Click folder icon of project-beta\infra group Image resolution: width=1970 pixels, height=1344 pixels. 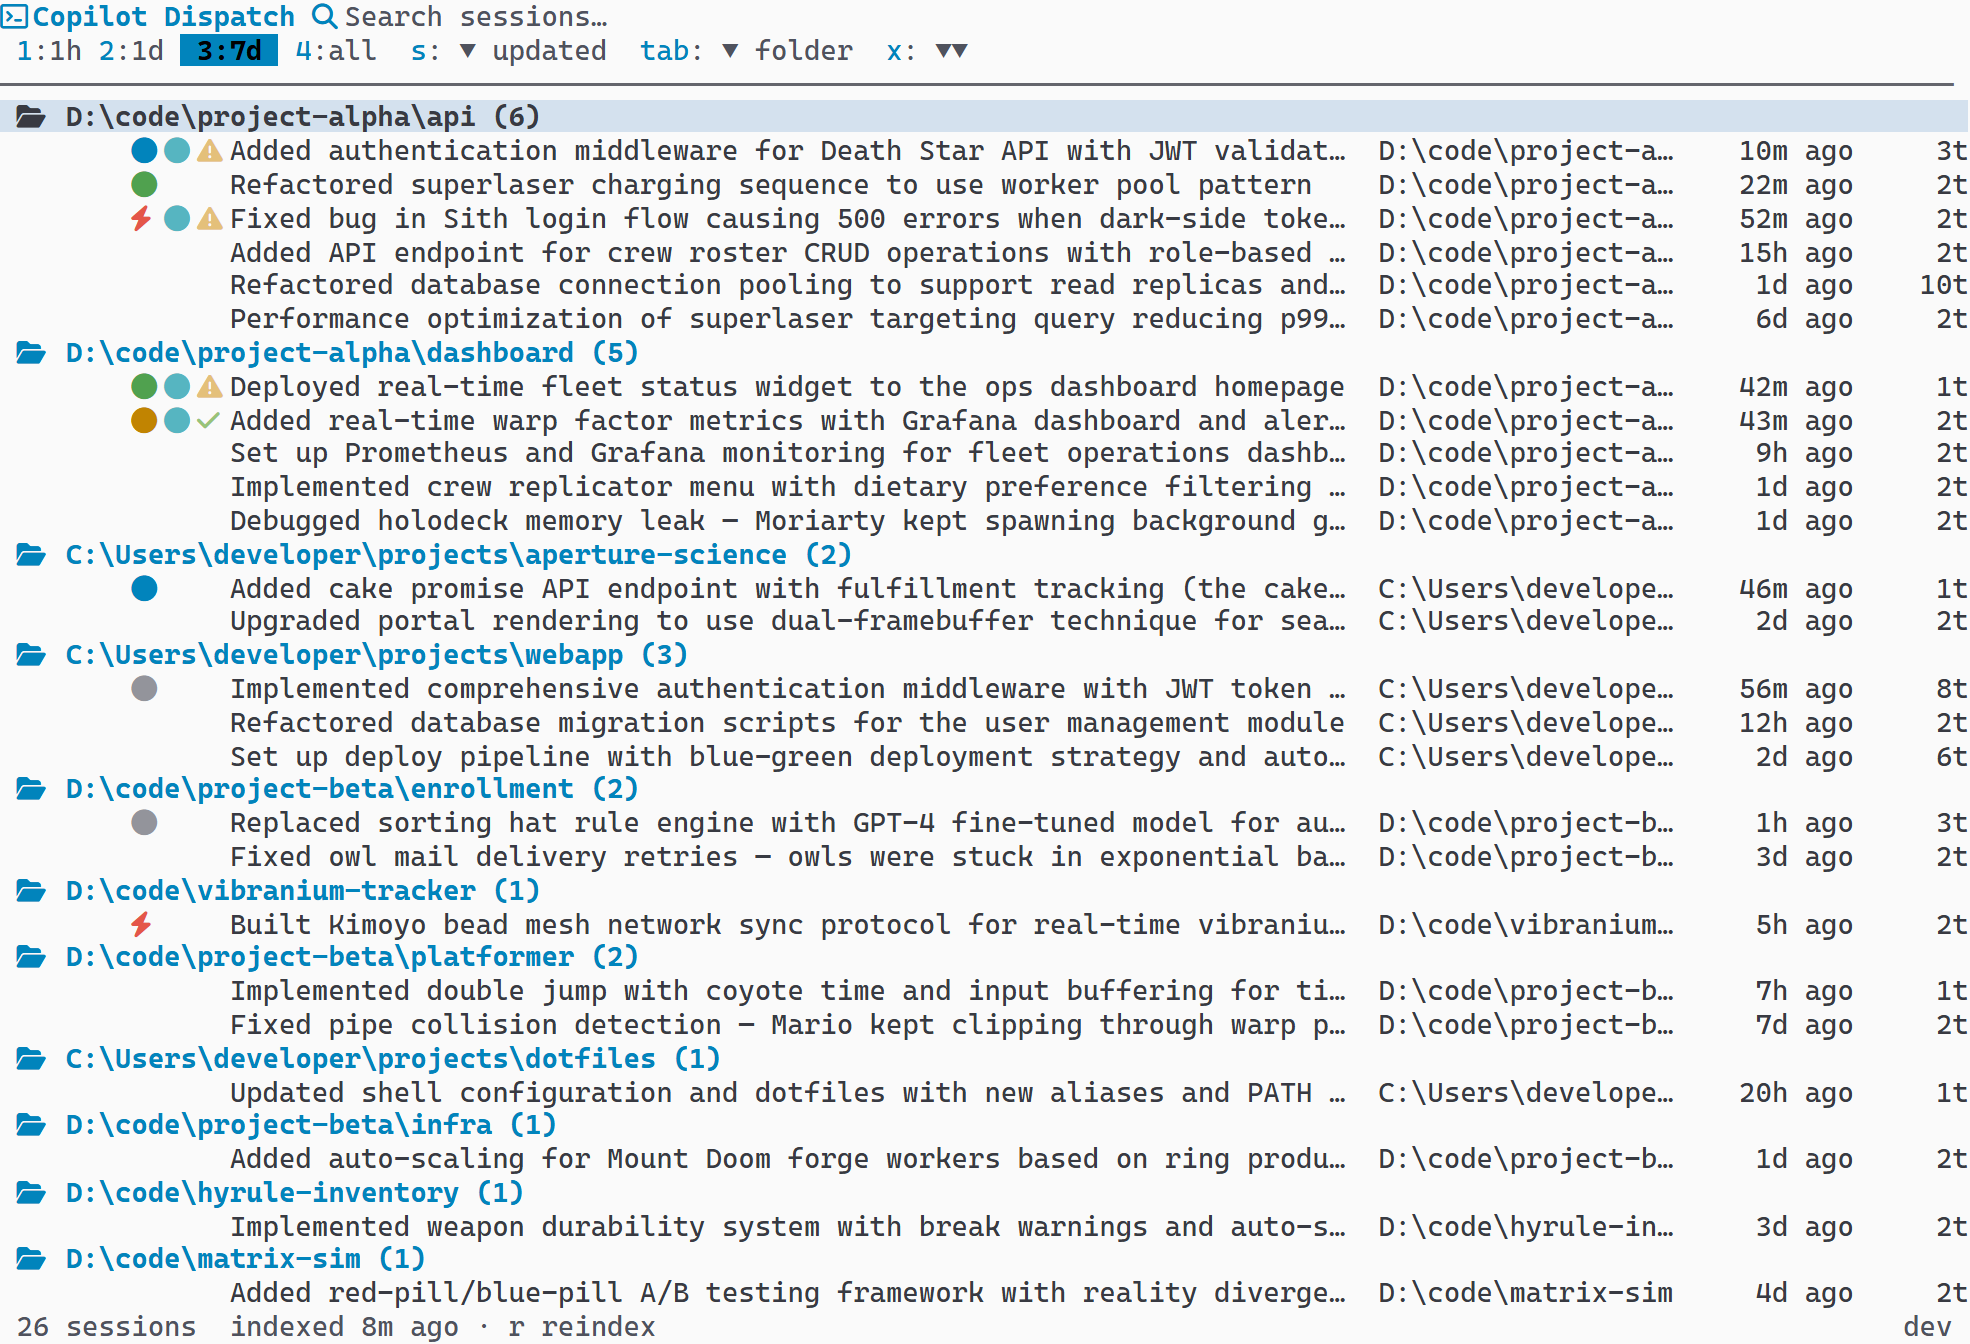[x=31, y=1125]
